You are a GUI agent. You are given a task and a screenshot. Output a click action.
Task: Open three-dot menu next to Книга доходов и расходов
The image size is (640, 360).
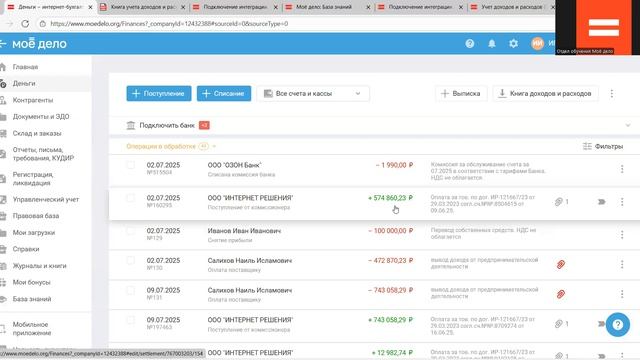pyautogui.click(x=611, y=93)
